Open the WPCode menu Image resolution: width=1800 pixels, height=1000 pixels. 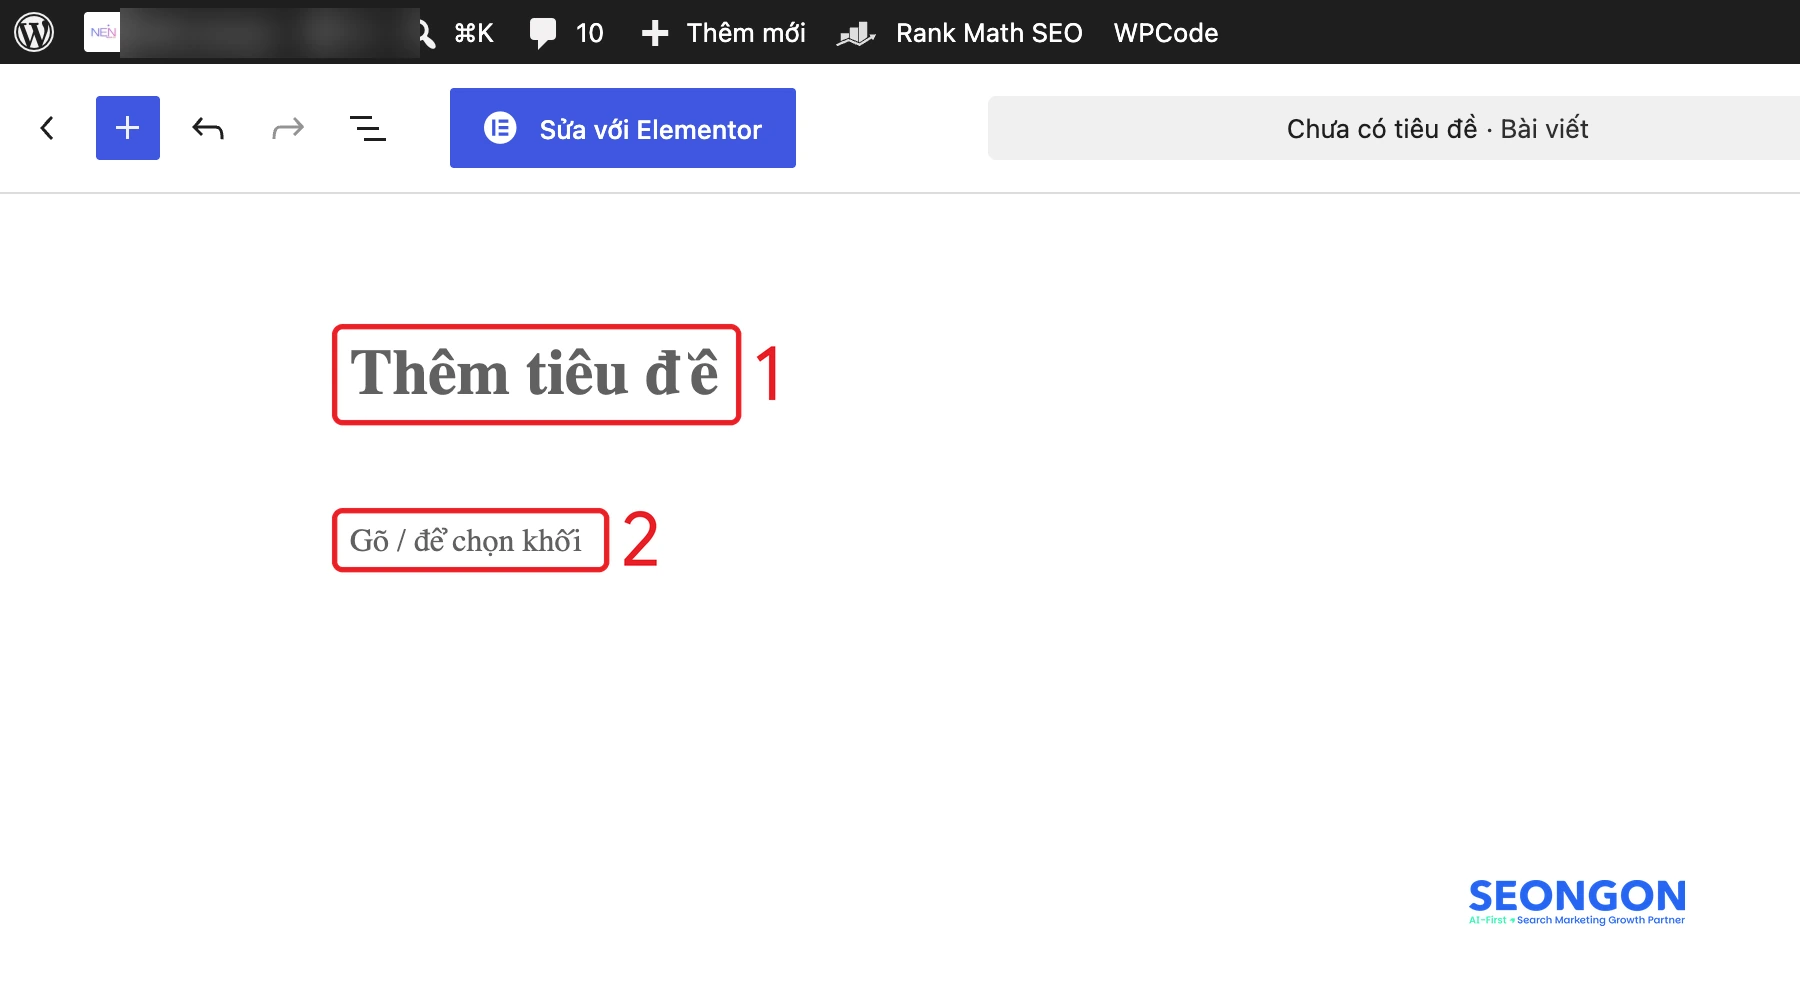pos(1166,33)
